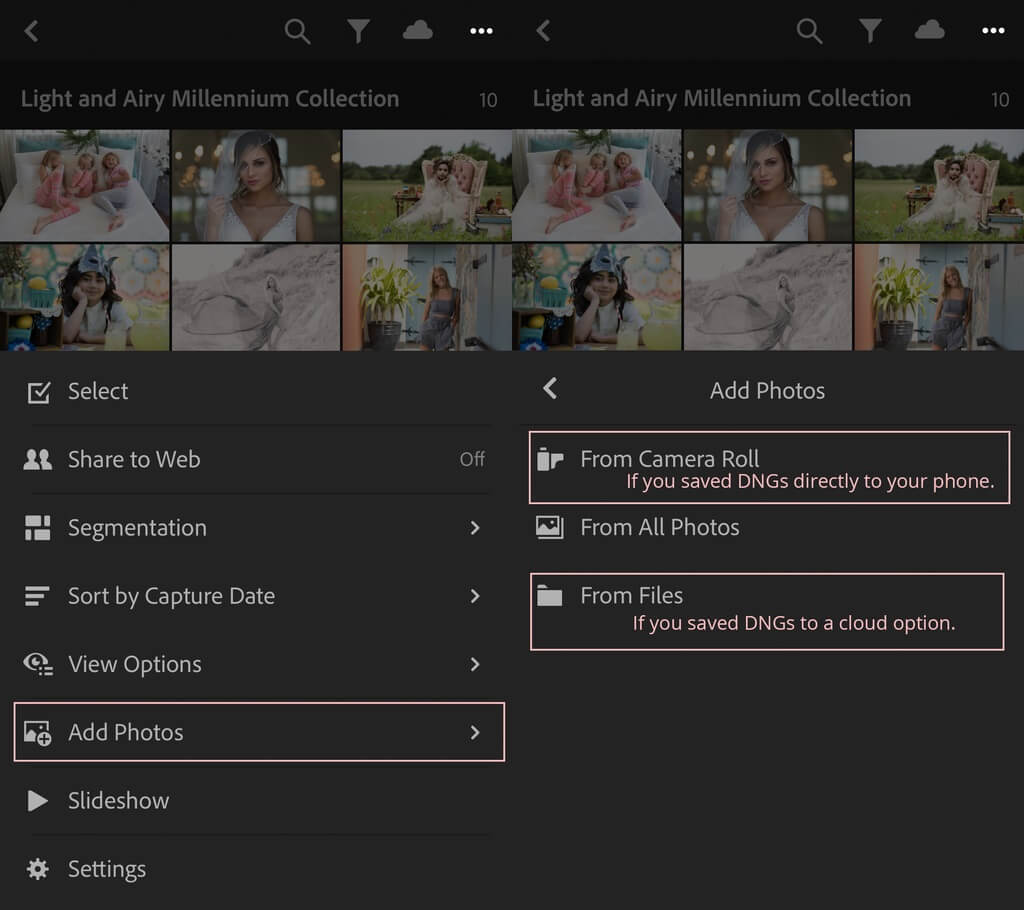1024x910 pixels.
Task: Expand the Segmentation submenu chevron
Action: click(476, 528)
